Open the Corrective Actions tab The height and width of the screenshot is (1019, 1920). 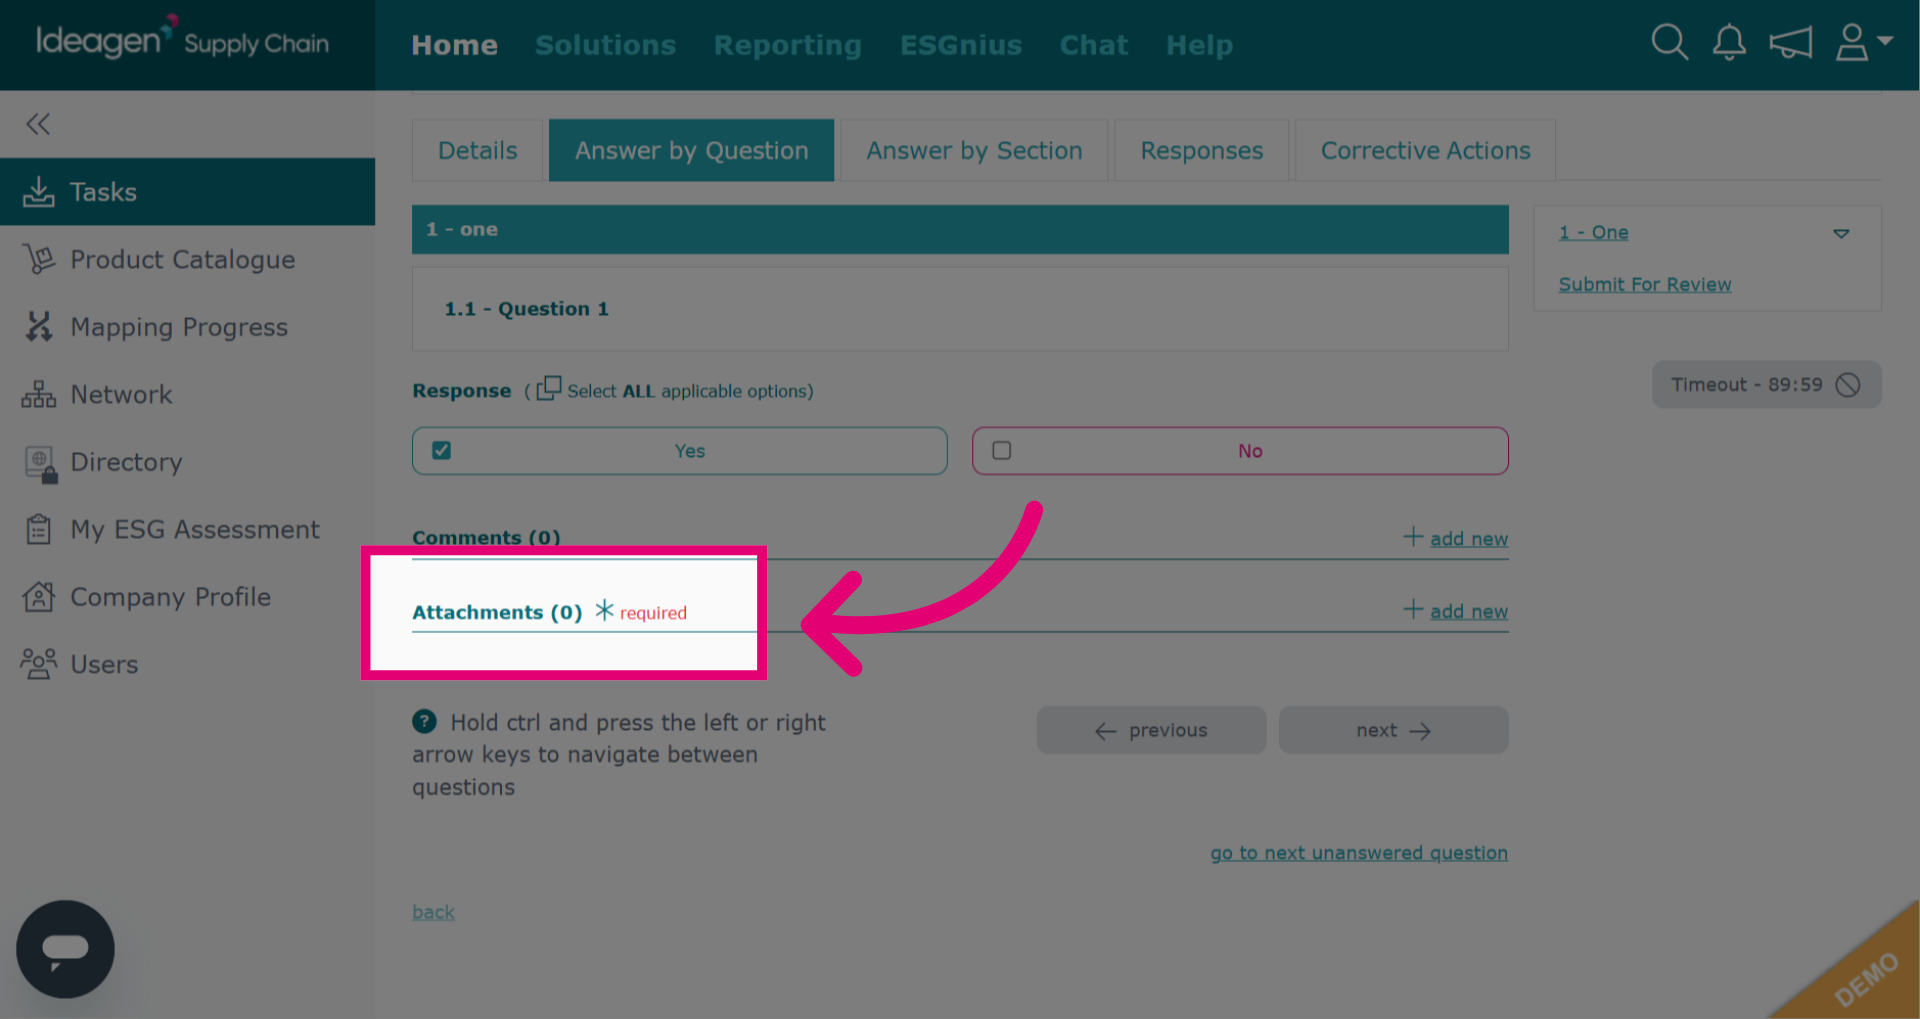point(1425,150)
